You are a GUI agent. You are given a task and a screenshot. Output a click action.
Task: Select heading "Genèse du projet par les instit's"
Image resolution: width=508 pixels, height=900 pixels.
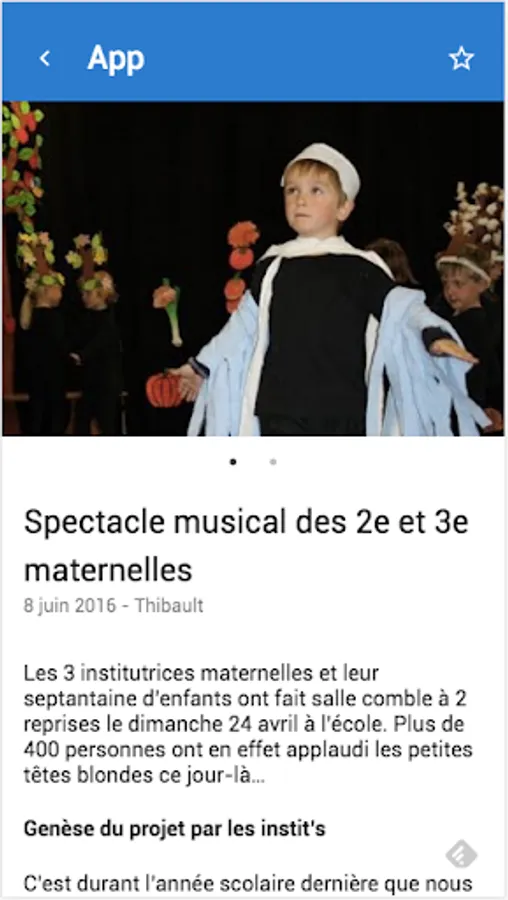pos(174,829)
